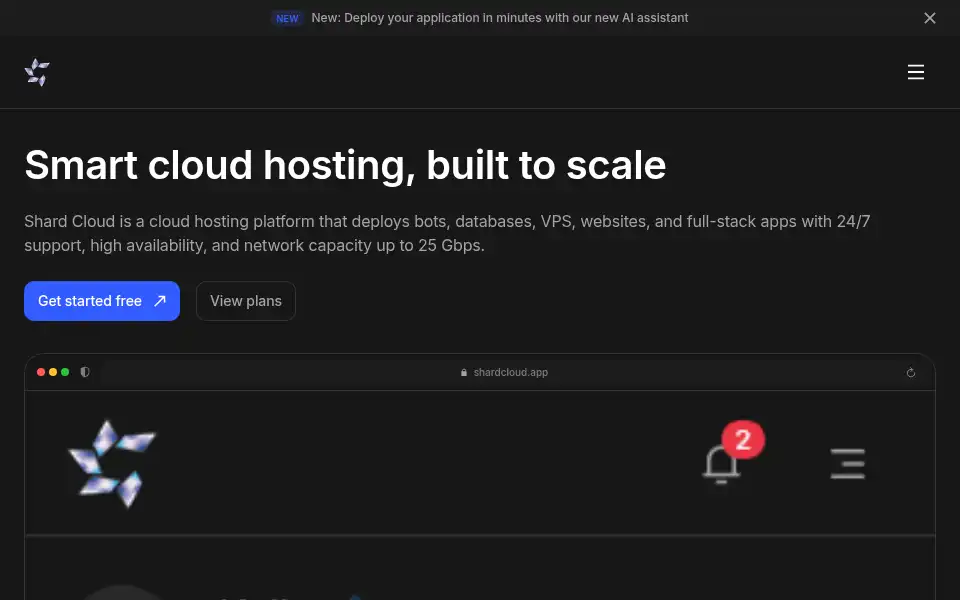Open the AI assistant announcement text

point(500,18)
